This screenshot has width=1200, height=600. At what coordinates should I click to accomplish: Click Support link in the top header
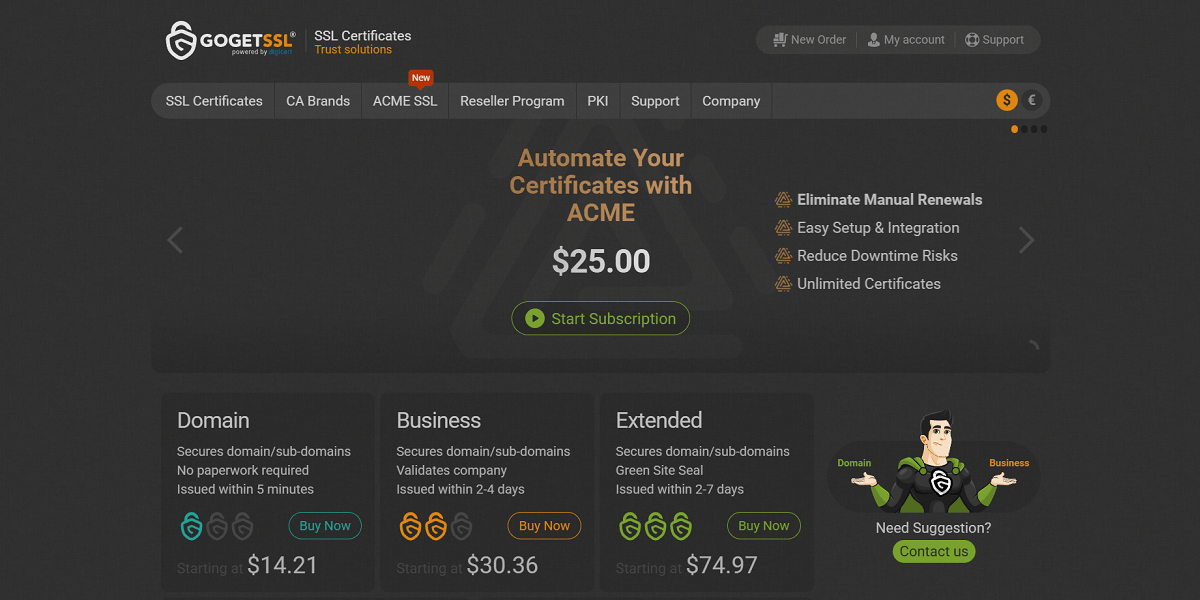995,40
